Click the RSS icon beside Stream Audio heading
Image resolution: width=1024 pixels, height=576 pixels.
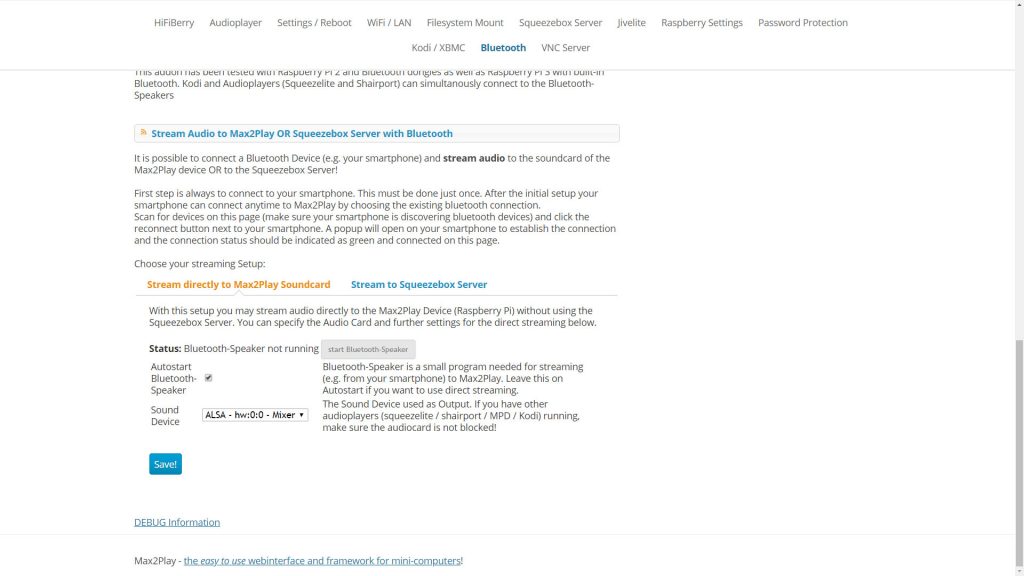click(x=144, y=133)
